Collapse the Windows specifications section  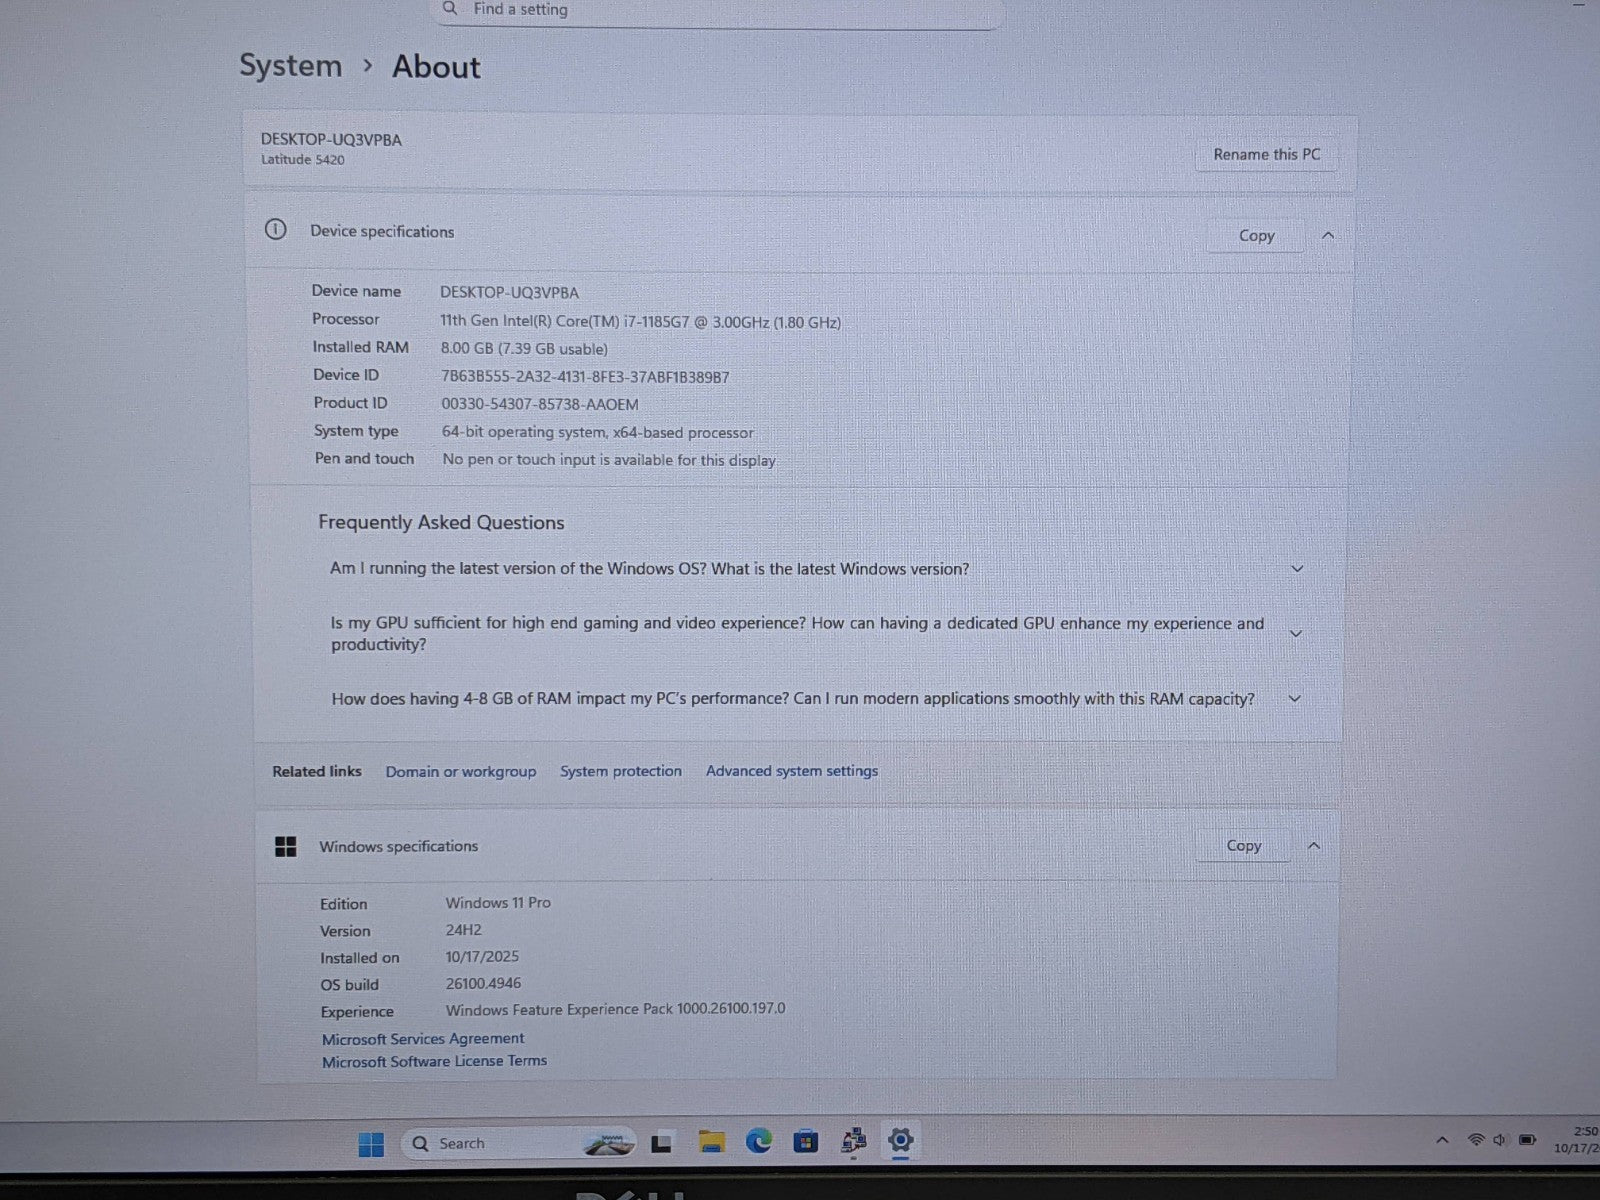click(x=1314, y=846)
